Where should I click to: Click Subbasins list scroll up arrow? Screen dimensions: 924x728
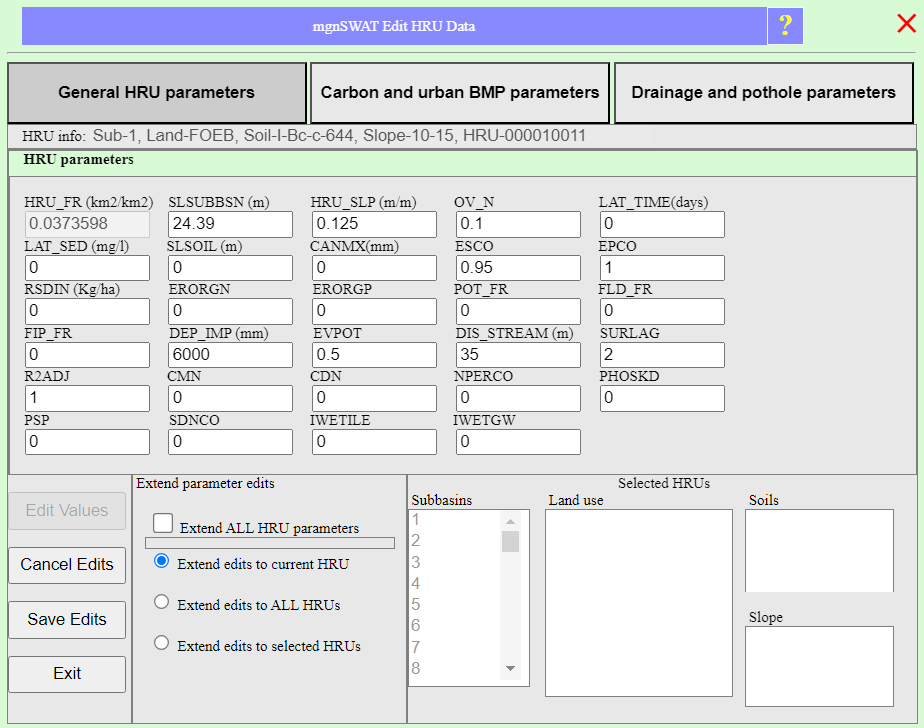(x=510, y=521)
